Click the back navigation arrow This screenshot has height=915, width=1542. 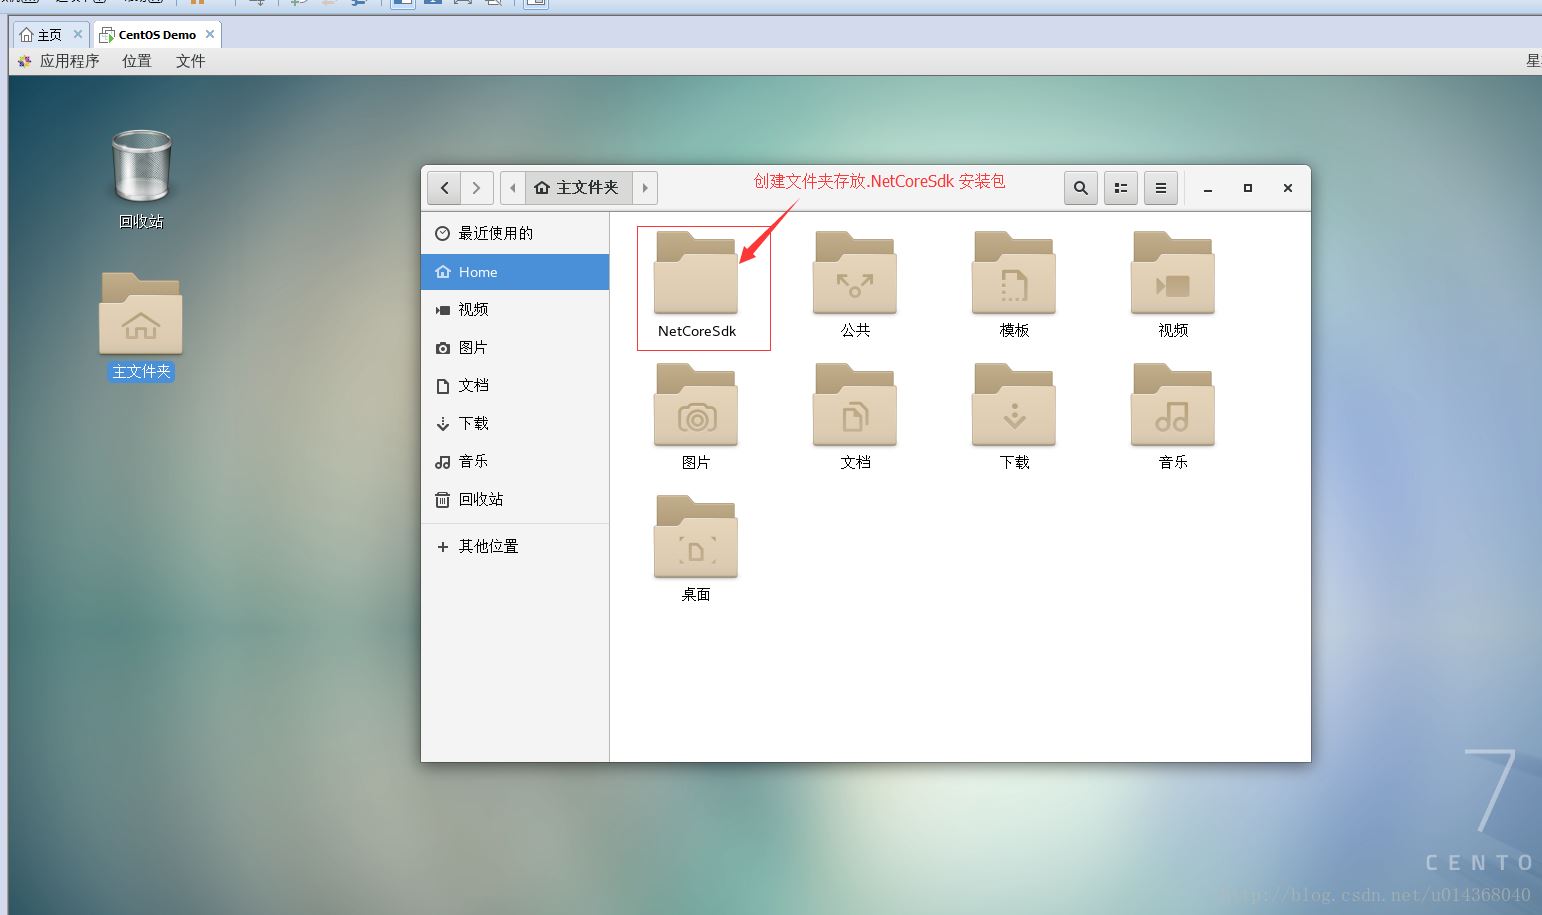point(444,188)
